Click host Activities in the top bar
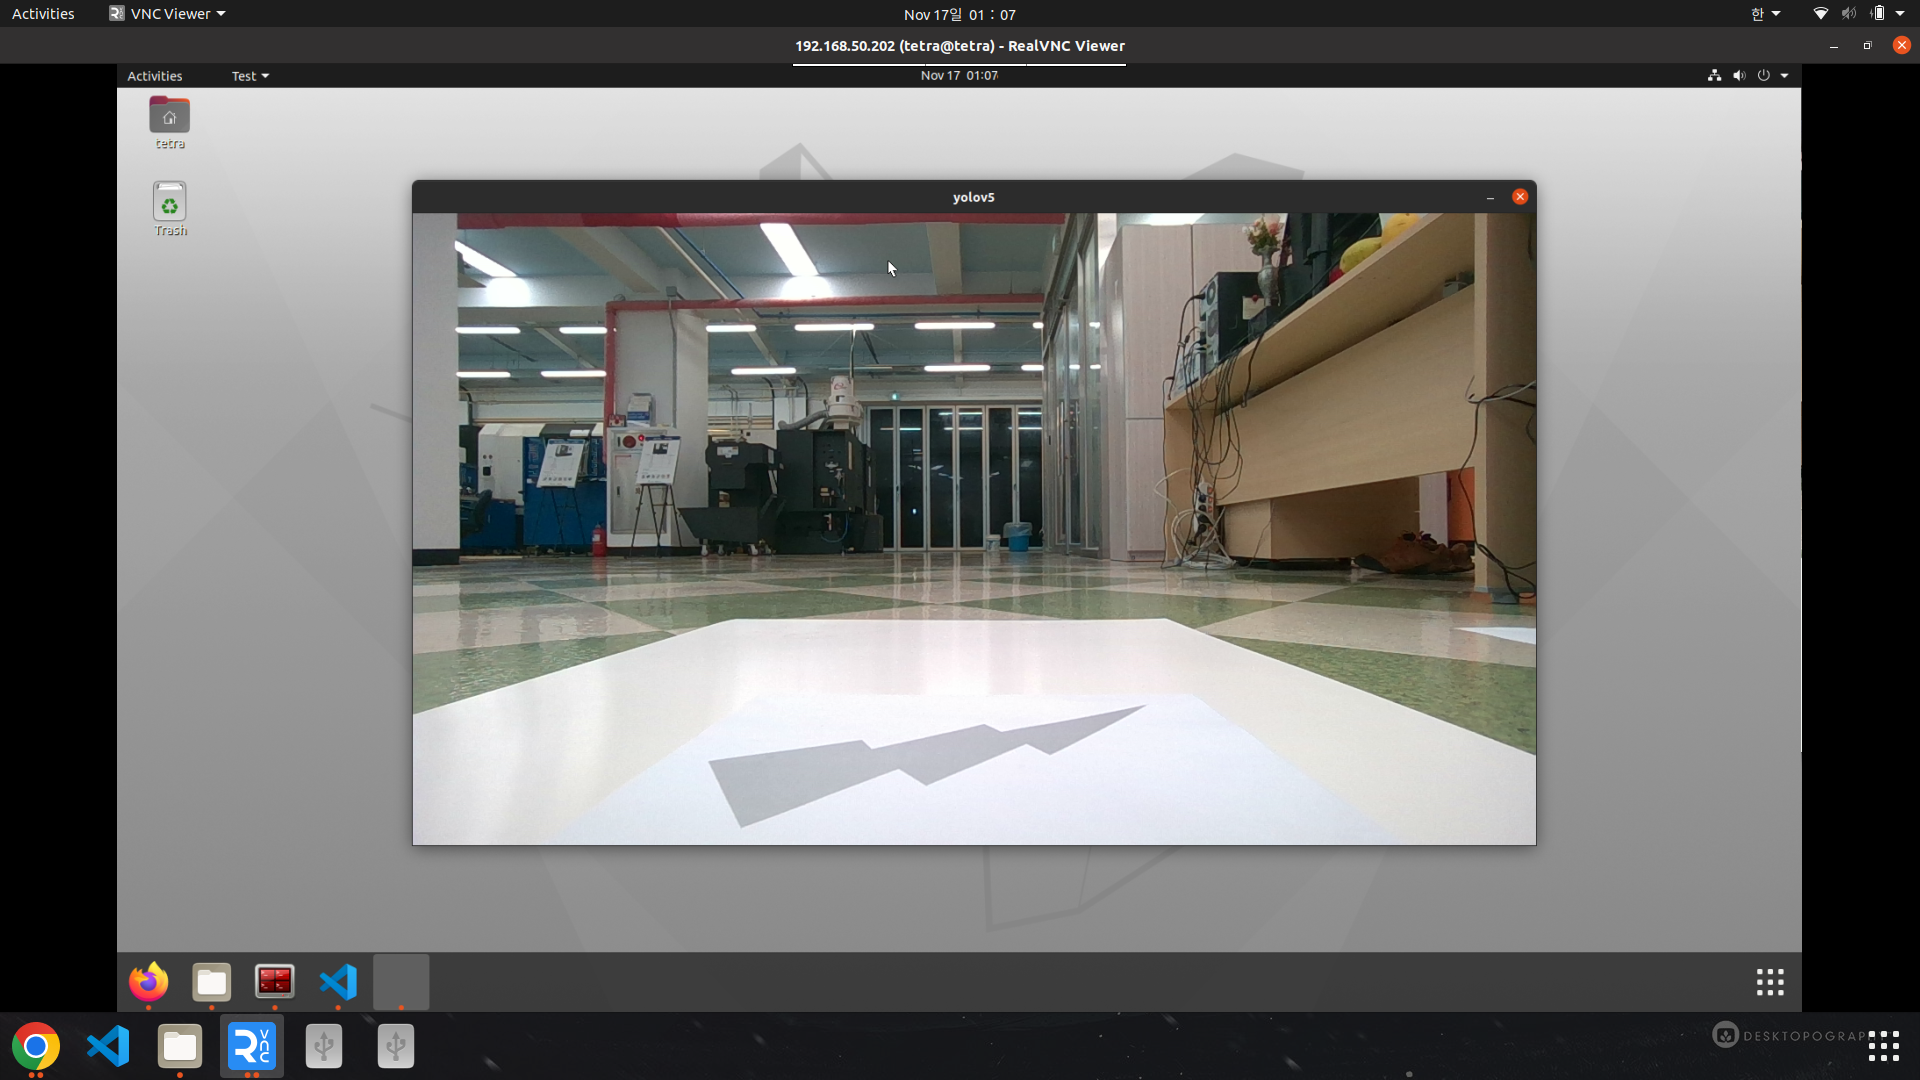 [43, 14]
